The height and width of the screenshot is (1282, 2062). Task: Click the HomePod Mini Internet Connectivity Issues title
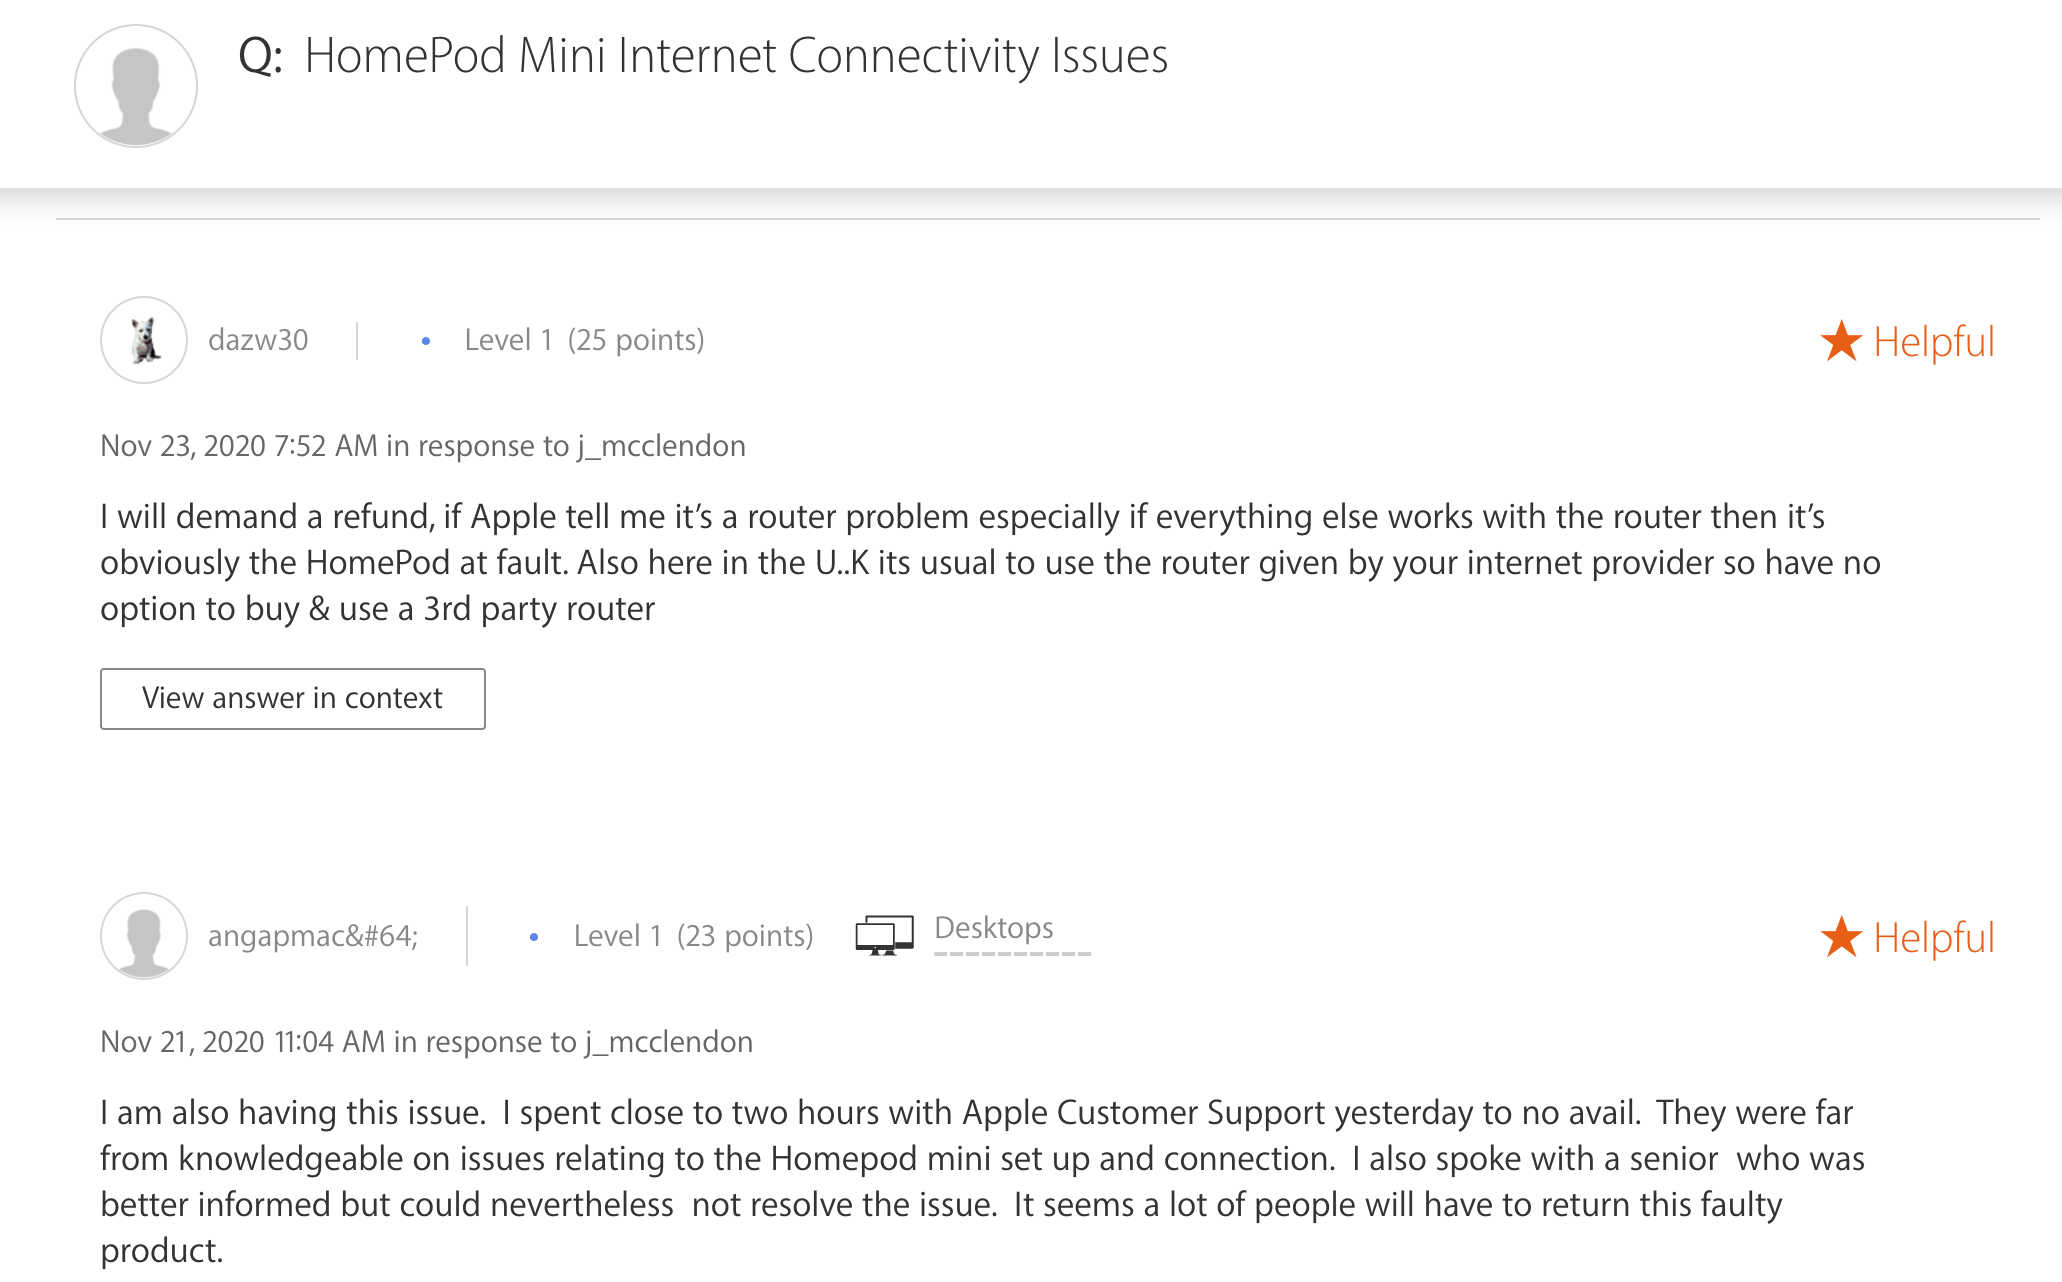[x=736, y=56]
